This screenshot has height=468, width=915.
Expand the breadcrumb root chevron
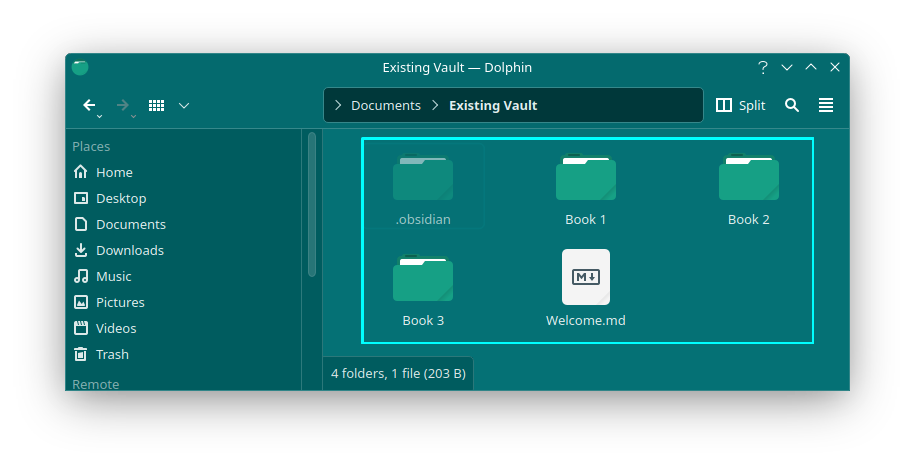coord(338,105)
